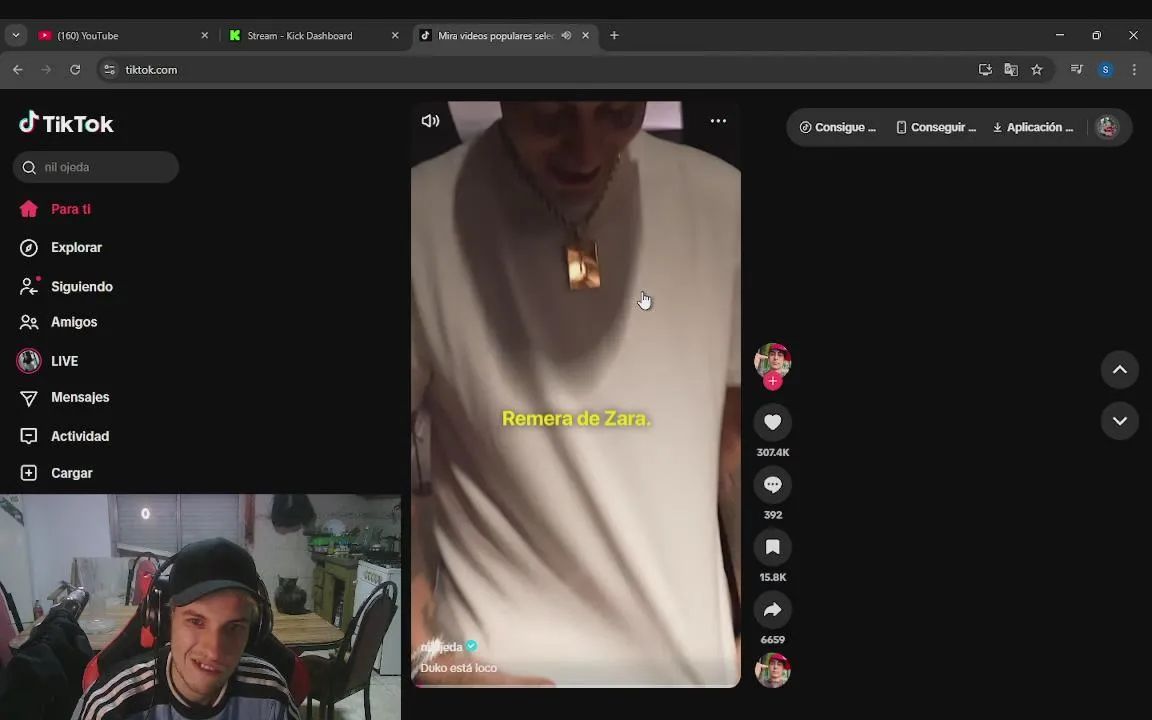1152x720 pixels.
Task: Close the Kick Dashboard tab
Action: click(x=395, y=35)
